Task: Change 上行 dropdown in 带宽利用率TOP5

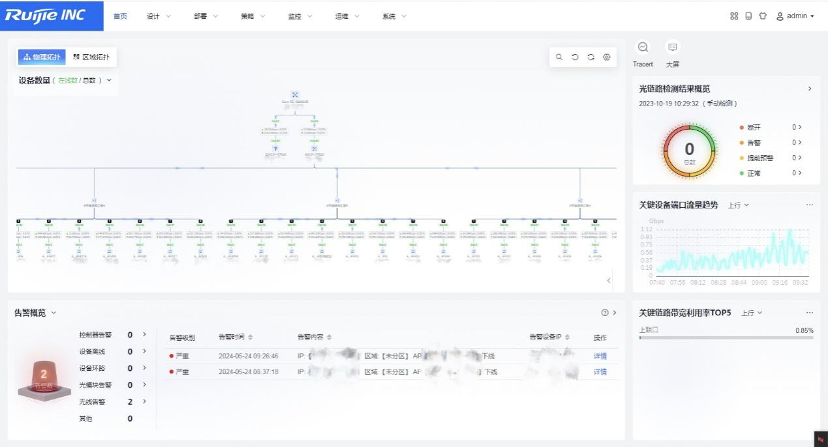Action: (x=751, y=313)
